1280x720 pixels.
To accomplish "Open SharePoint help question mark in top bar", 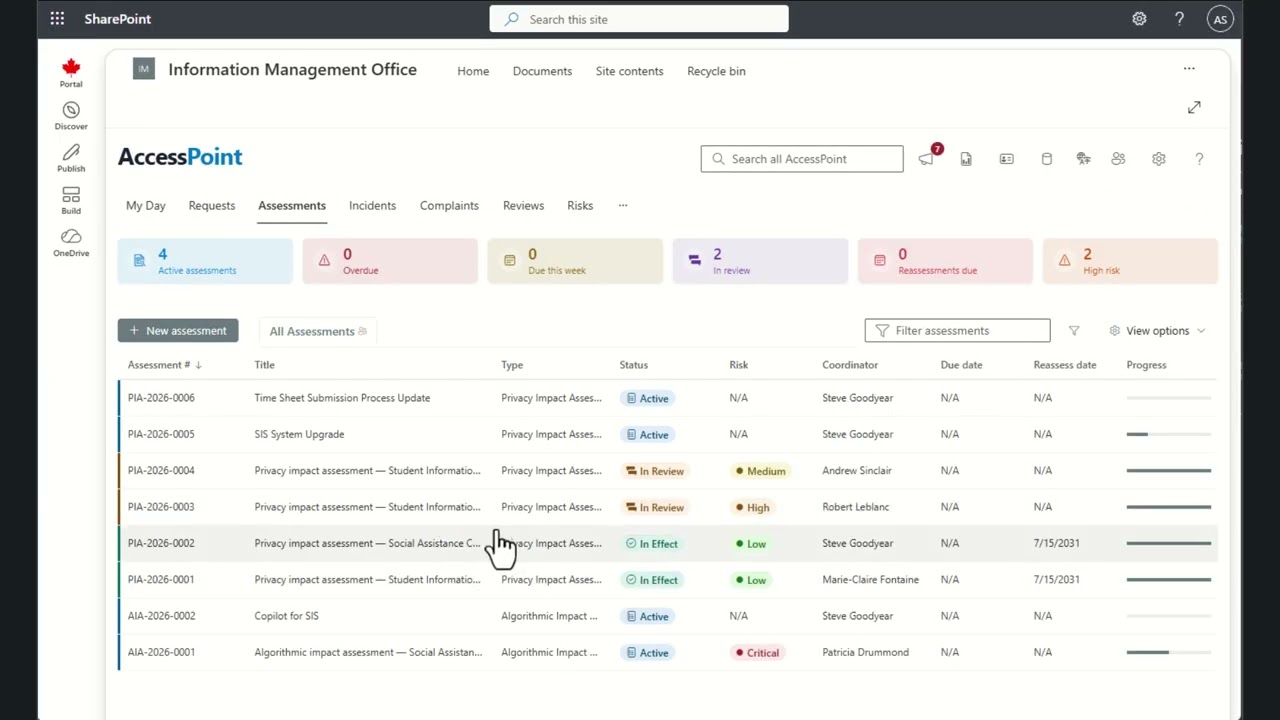I will (1179, 19).
